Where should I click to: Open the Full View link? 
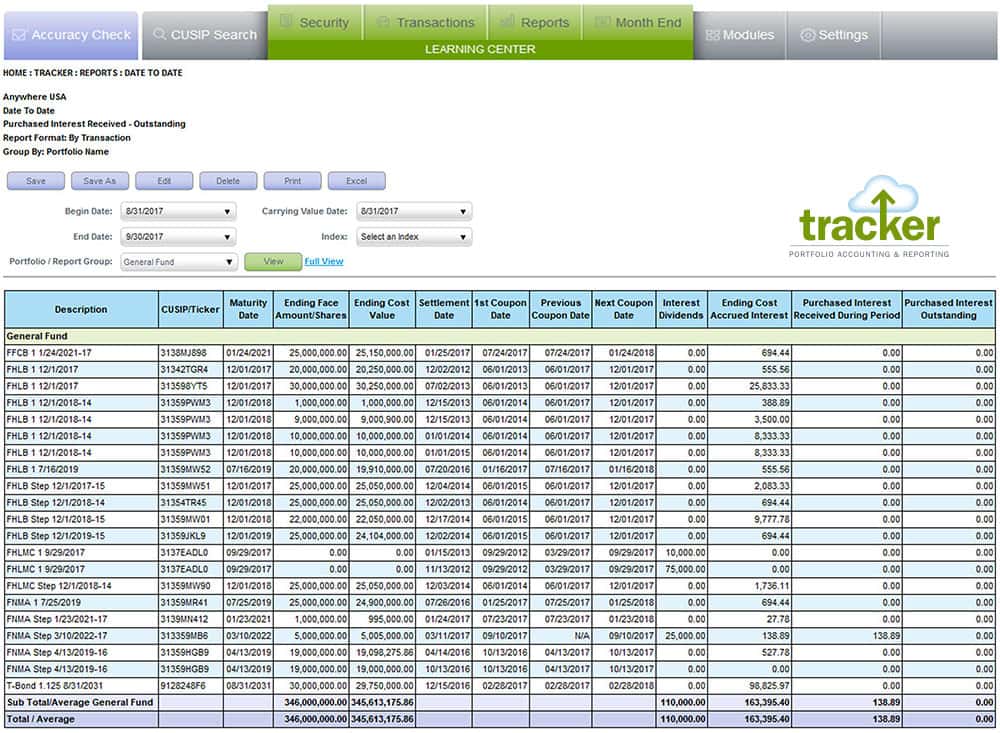pos(323,262)
